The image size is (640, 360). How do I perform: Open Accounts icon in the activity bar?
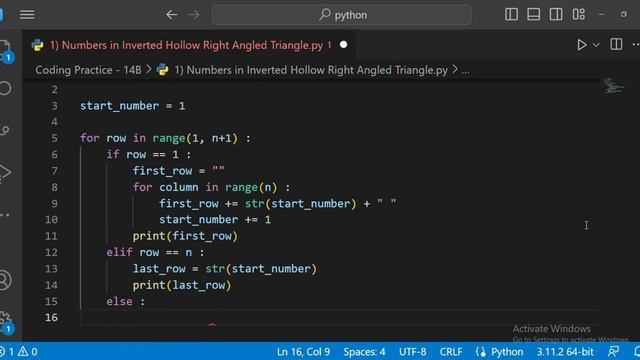[x=5, y=280]
